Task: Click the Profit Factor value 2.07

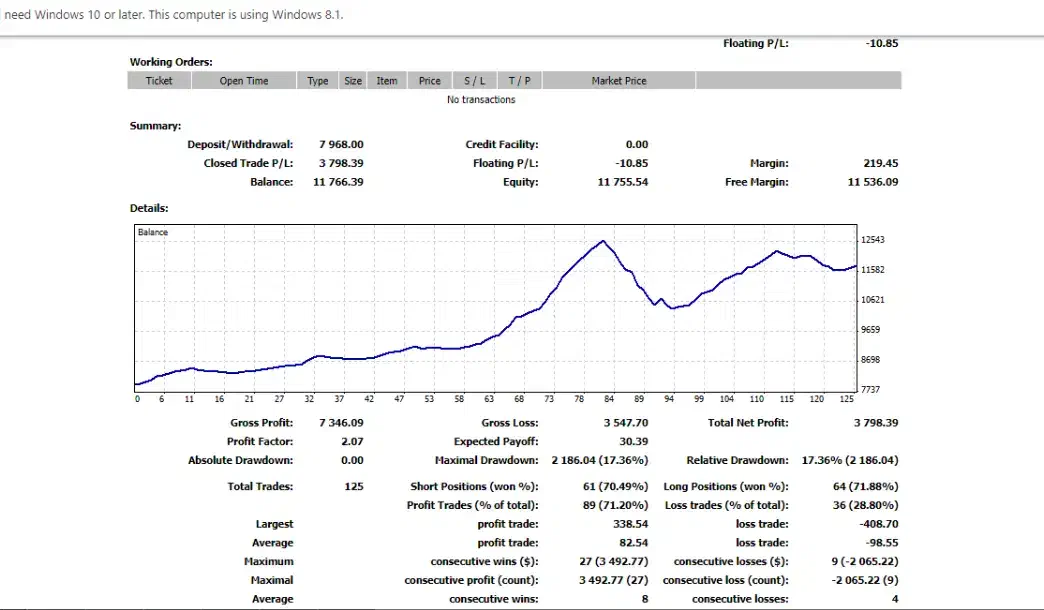Action: coord(352,441)
